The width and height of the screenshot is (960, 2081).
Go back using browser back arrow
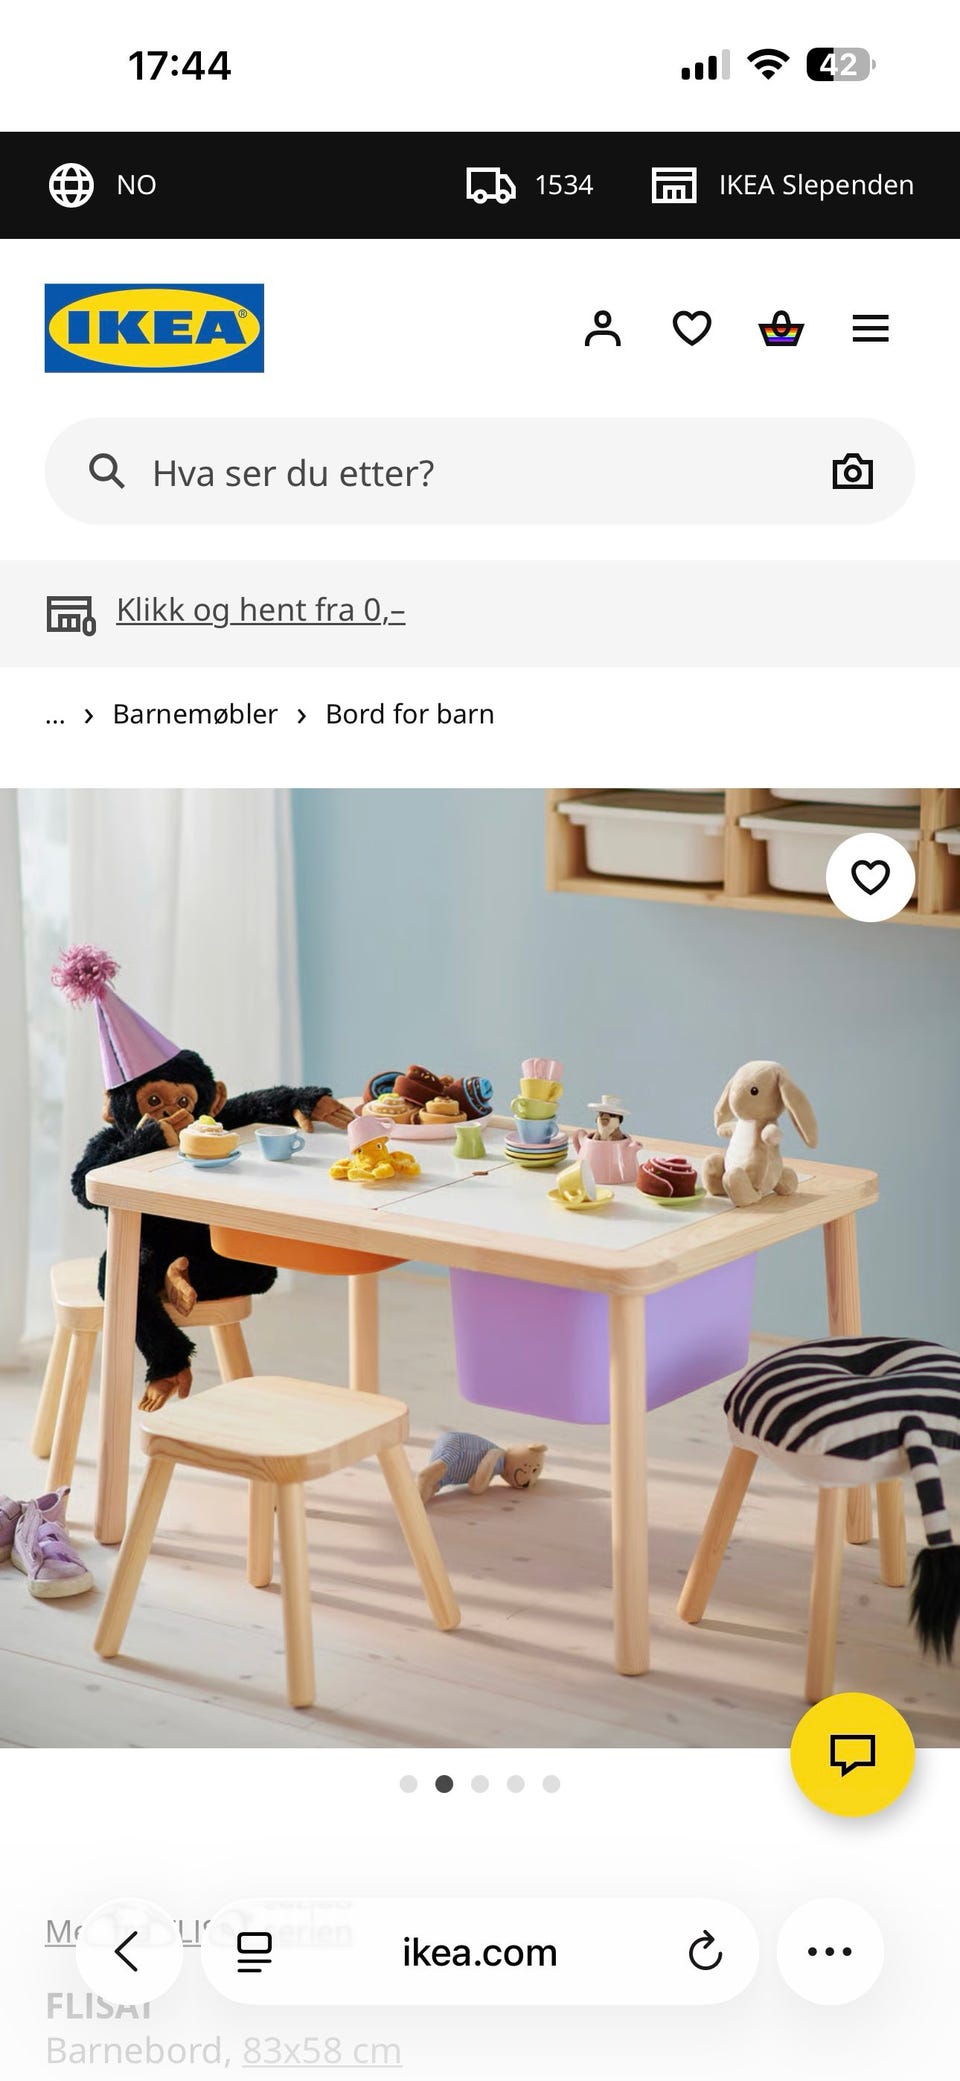click(x=128, y=1951)
